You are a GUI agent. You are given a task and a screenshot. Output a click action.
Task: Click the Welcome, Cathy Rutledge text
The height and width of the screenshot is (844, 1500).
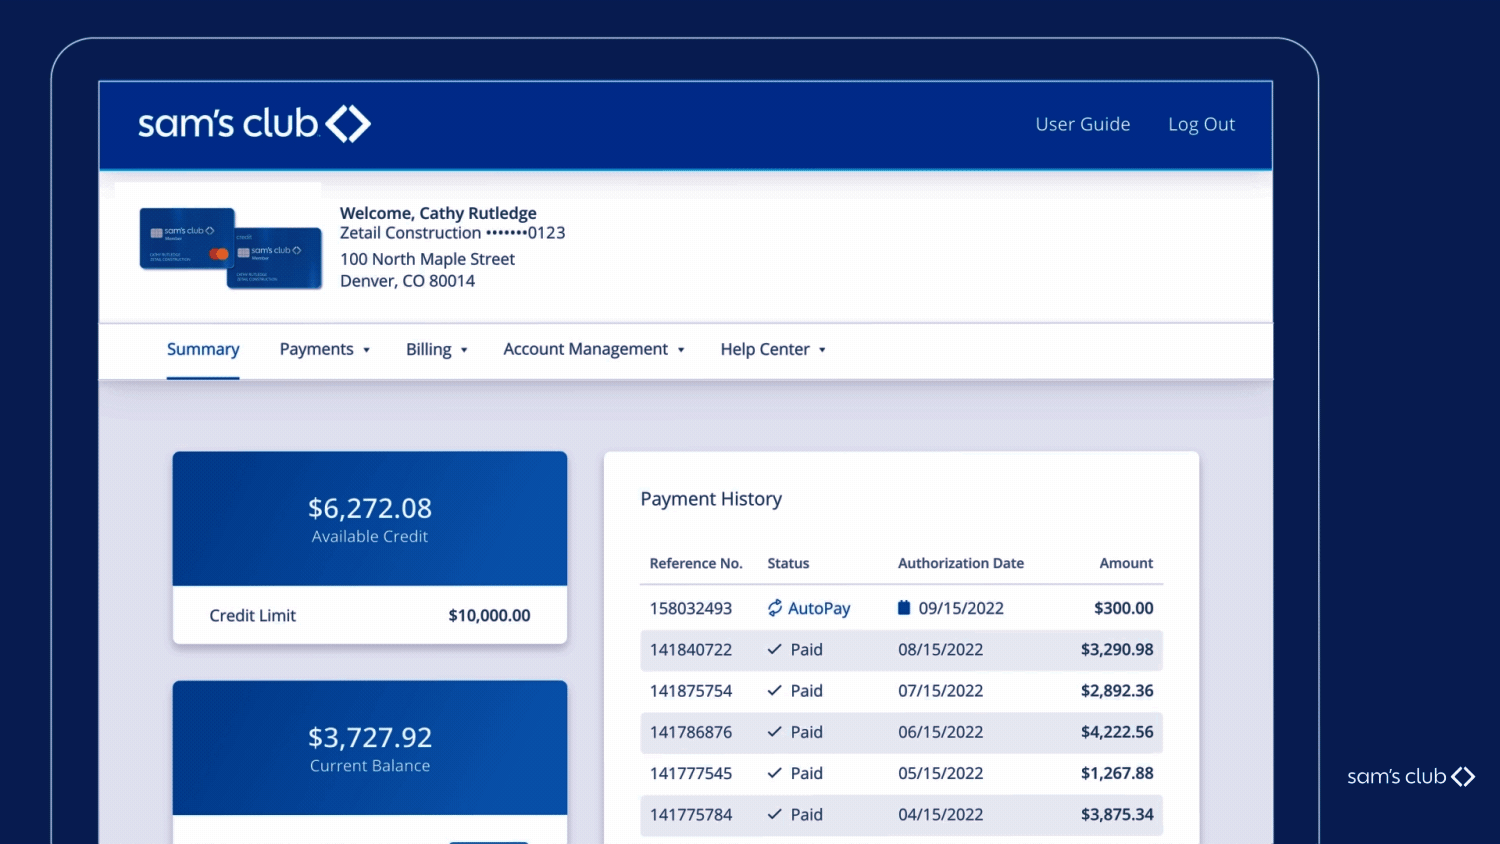coord(438,213)
